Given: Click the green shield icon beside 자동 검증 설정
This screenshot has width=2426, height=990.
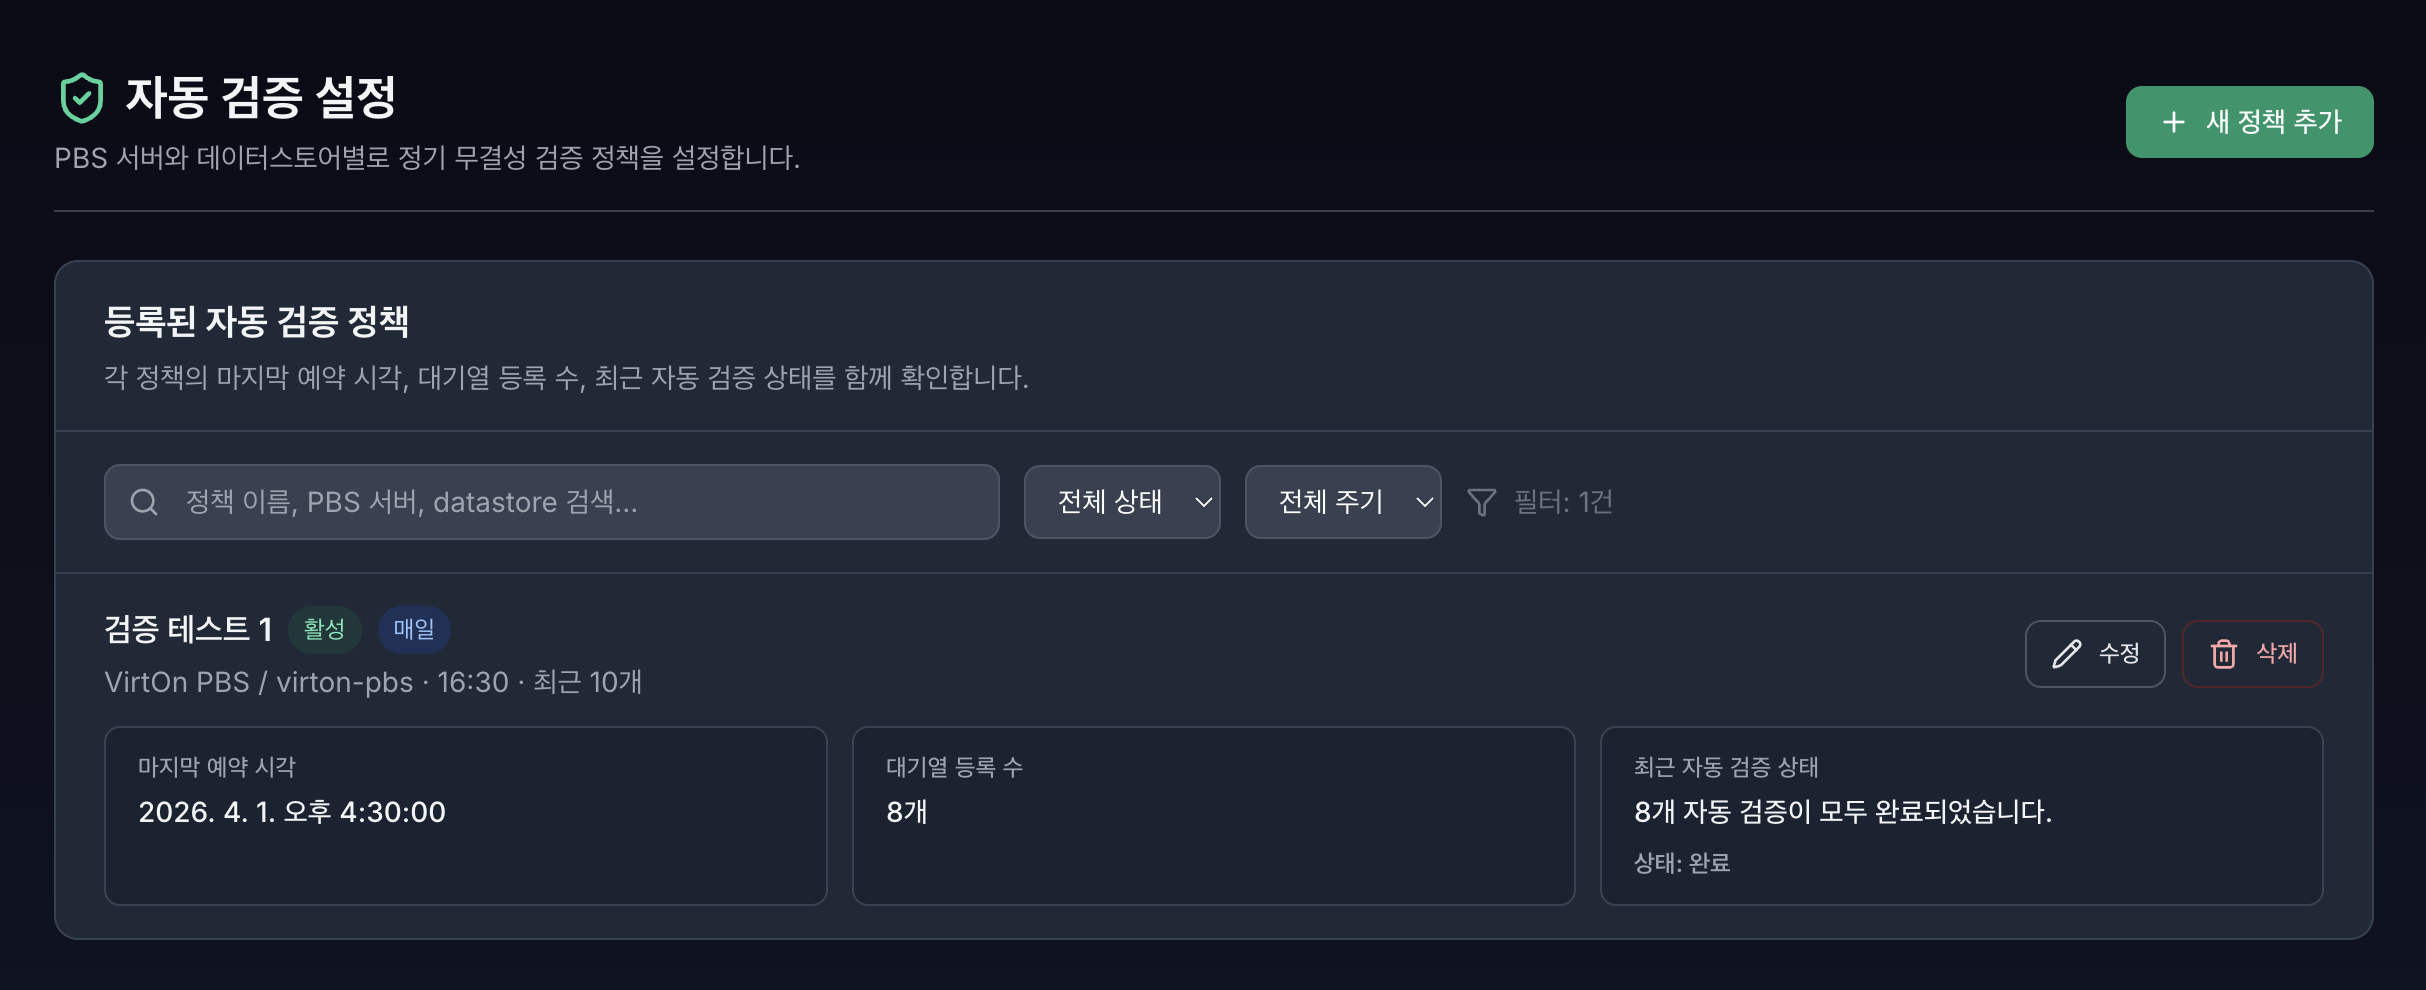Looking at the screenshot, I should (x=85, y=97).
